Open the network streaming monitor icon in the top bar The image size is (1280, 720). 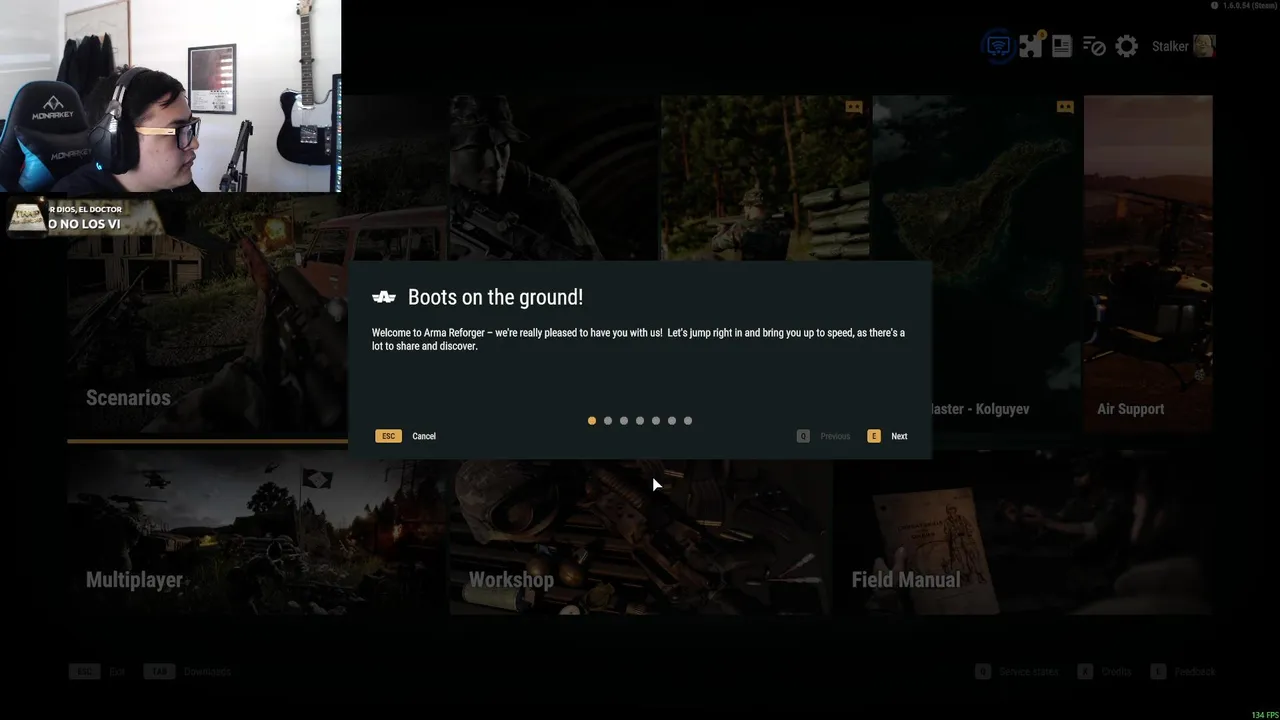(x=998, y=46)
